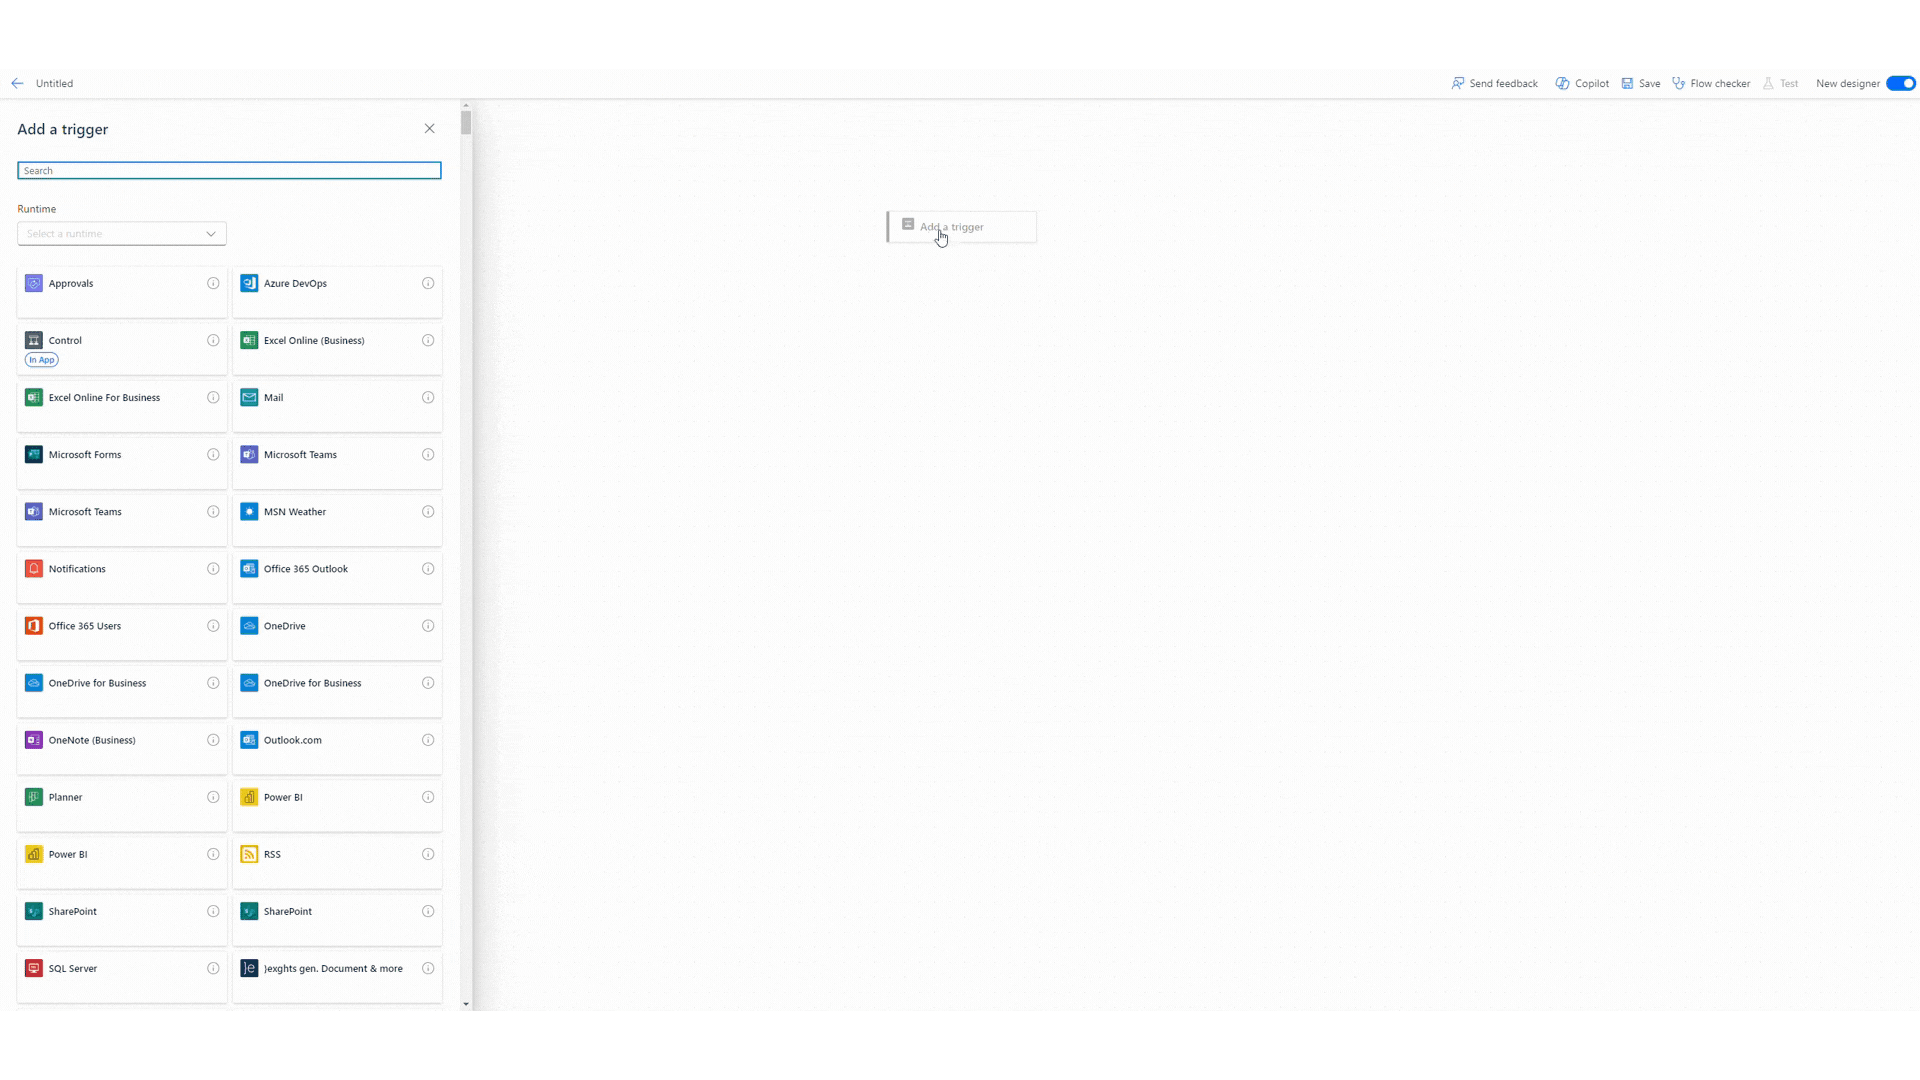Select the Office 365 Outlook connector

pyautogui.click(x=337, y=577)
